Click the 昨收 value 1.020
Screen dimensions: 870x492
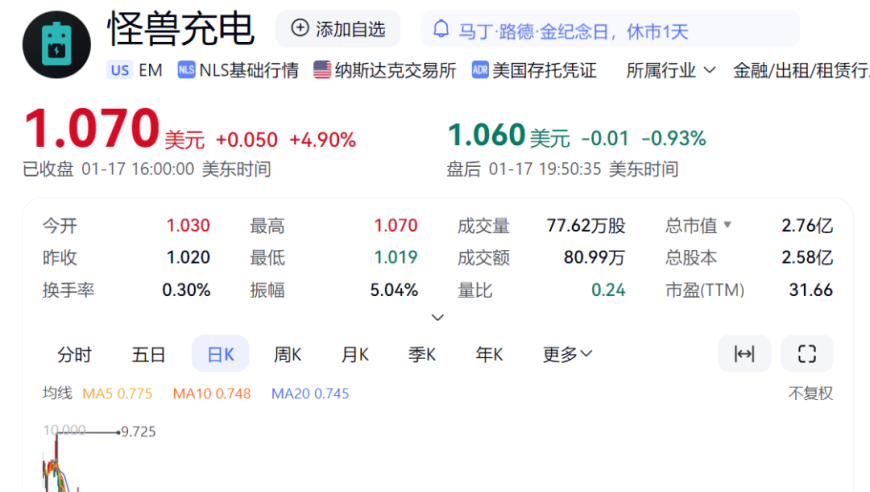coord(188,257)
